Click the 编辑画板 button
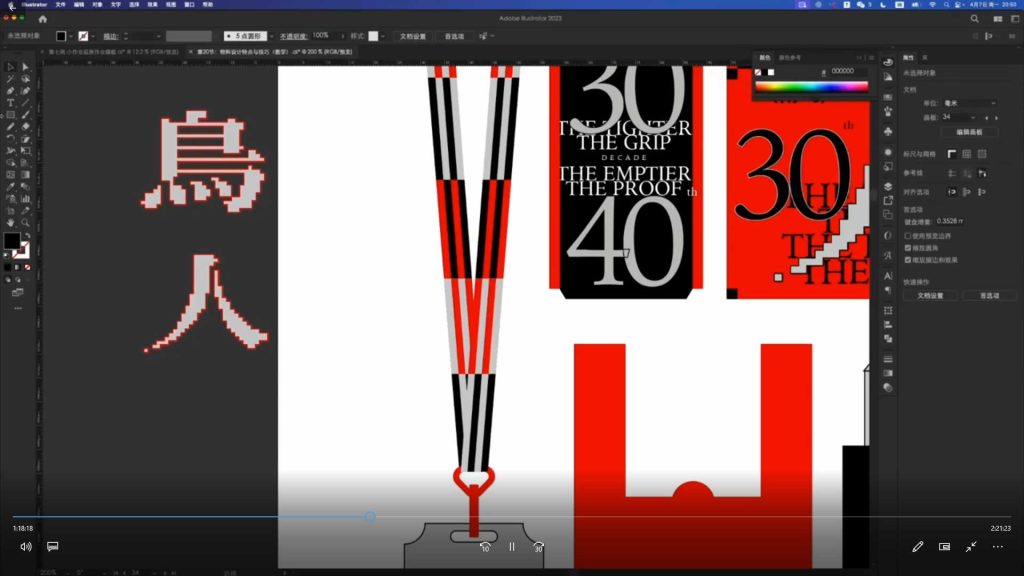1024x576 pixels. click(x=969, y=132)
